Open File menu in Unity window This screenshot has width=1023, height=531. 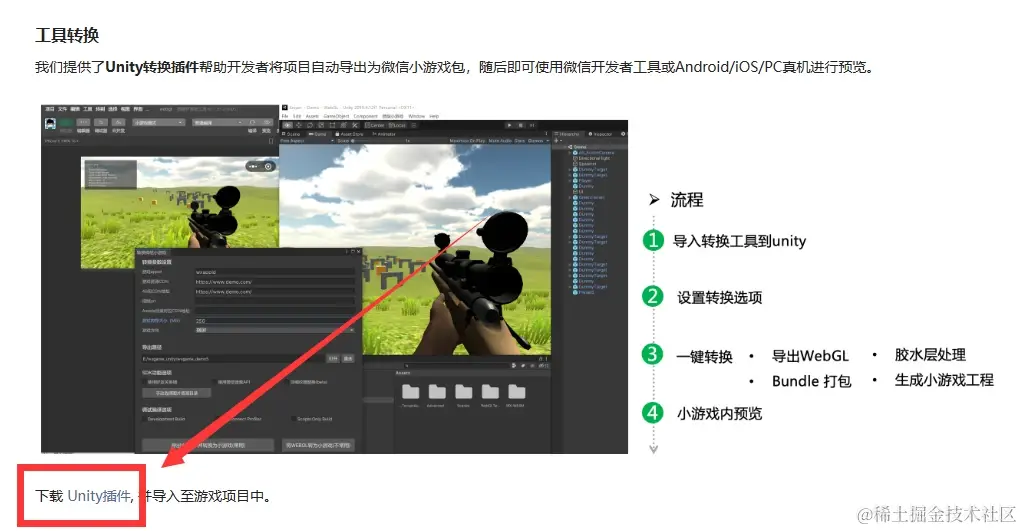pyautogui.click(x=285, y=116)
